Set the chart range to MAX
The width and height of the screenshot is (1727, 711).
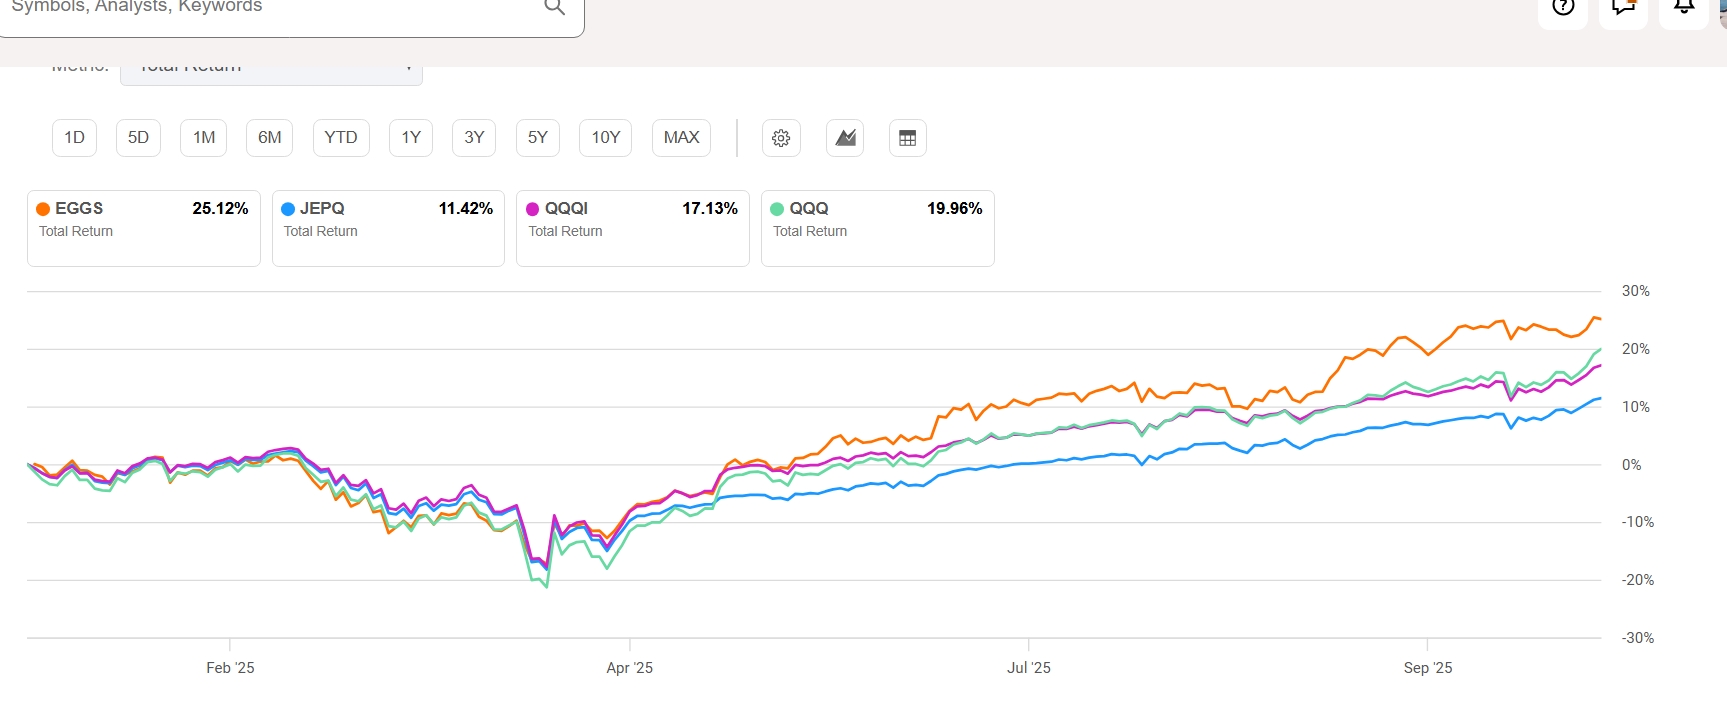(681, 138)
